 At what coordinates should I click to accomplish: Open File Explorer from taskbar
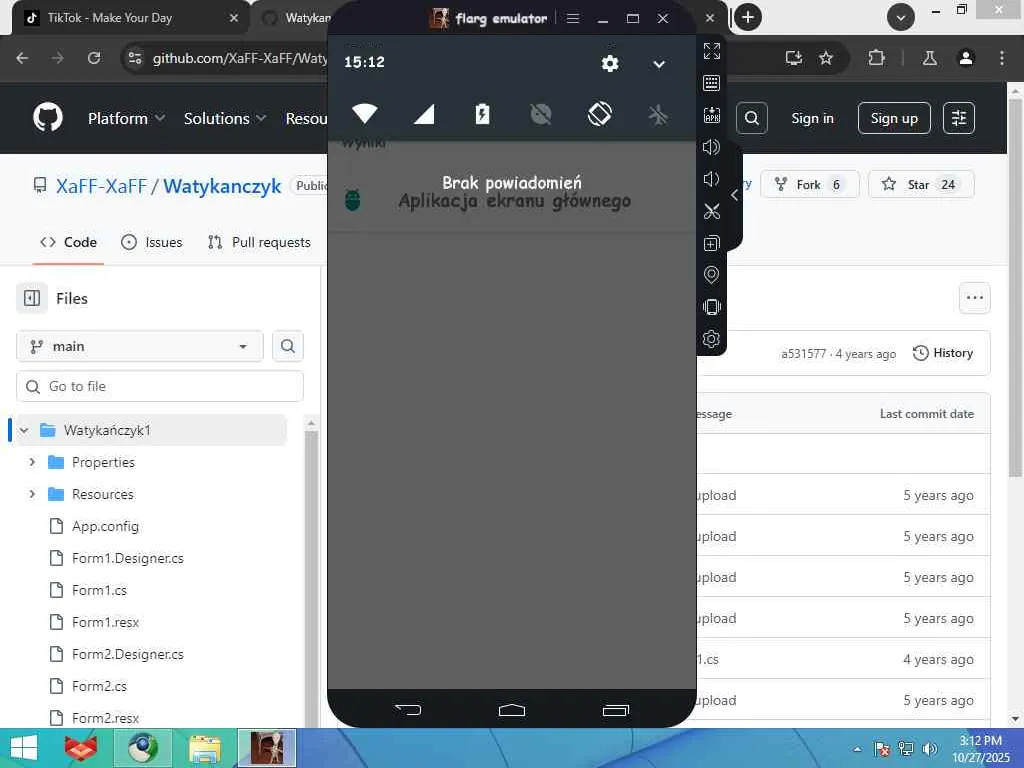coord(204,748)
